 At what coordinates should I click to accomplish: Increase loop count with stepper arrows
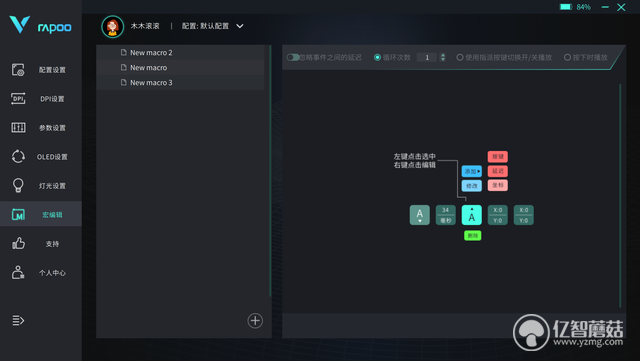point(443,55)
